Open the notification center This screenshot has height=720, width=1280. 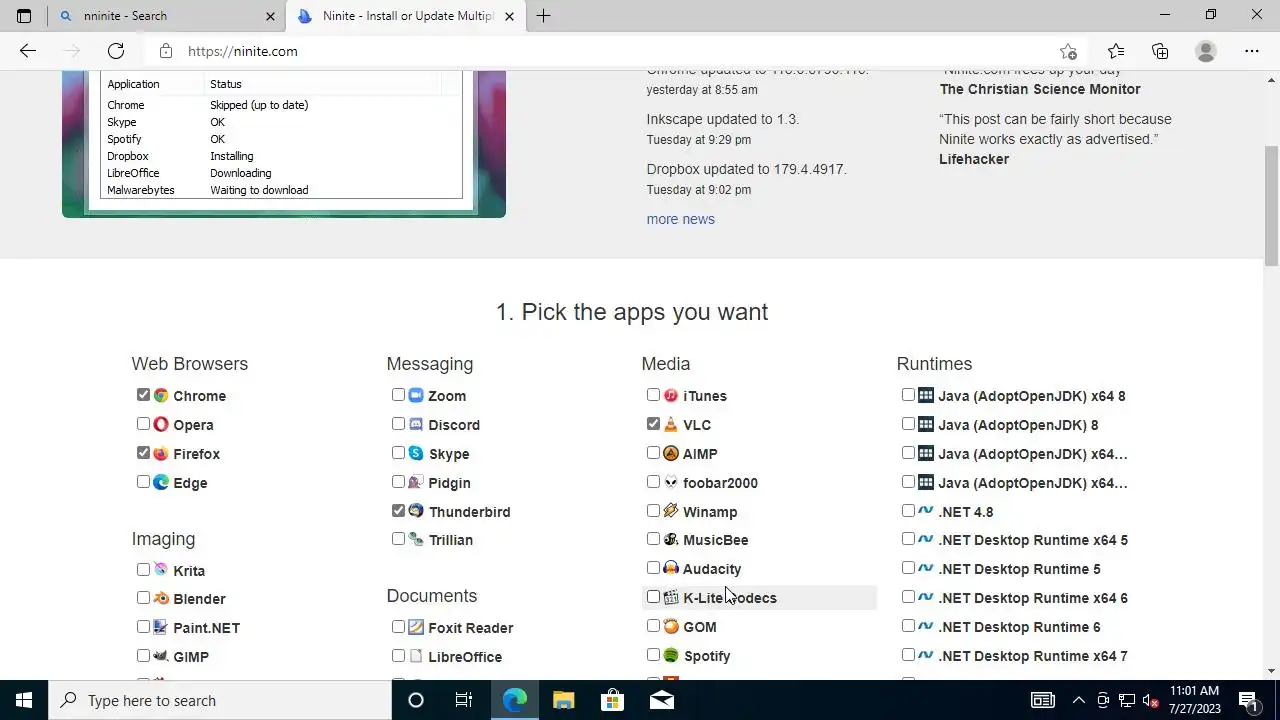[x=1248, y=700]
